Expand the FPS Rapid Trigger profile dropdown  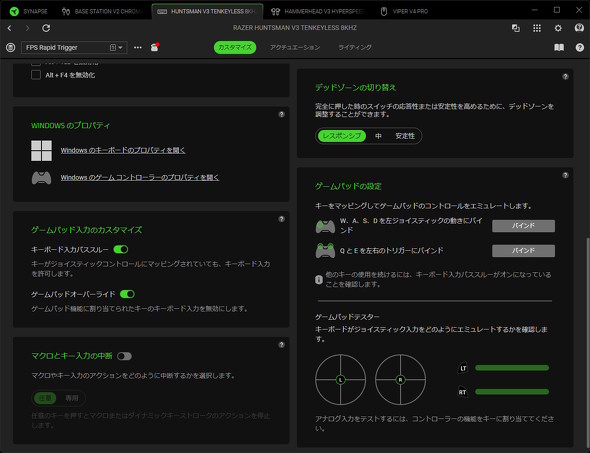[74, 47]
